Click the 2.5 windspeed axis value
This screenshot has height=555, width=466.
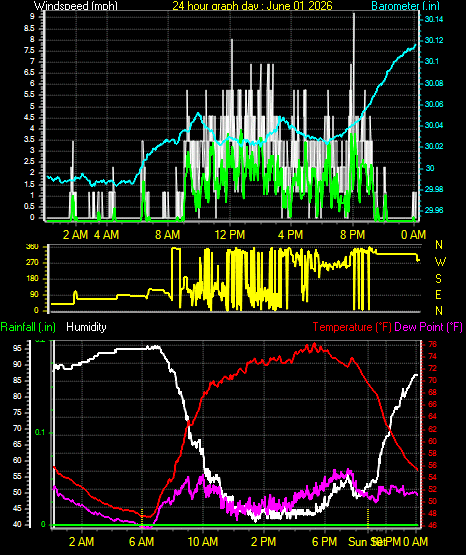(29, 162)
